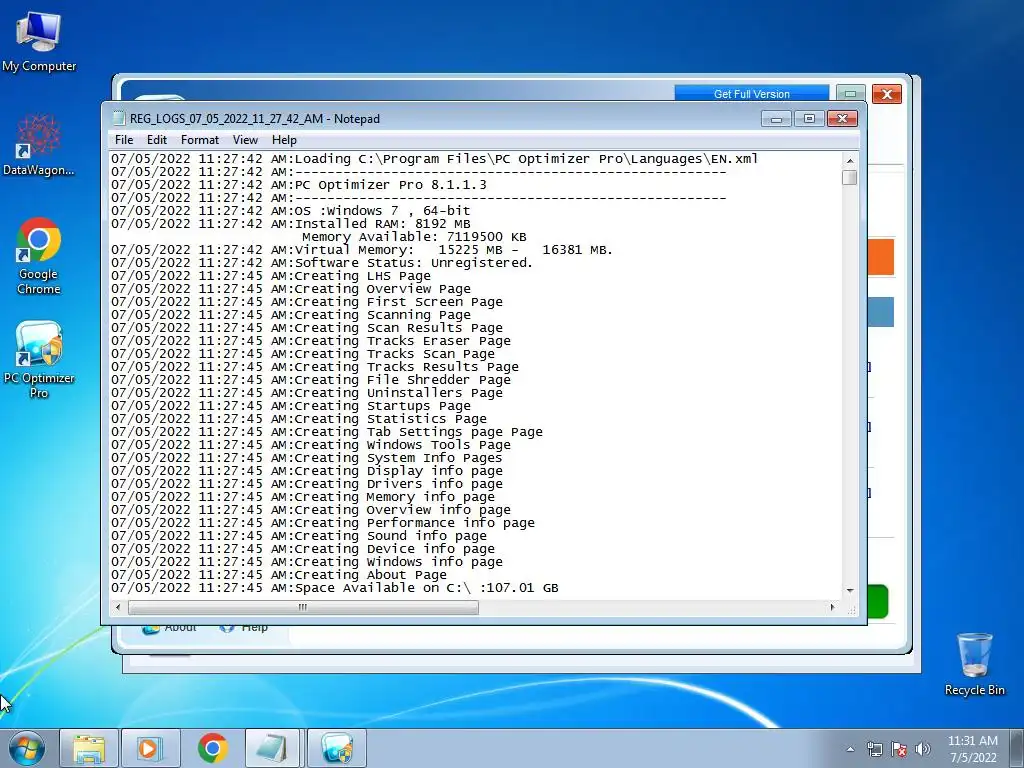1024x768 pixels.
Task: Open Windows Media Player from taskbar
Action: tap(151, 748)
